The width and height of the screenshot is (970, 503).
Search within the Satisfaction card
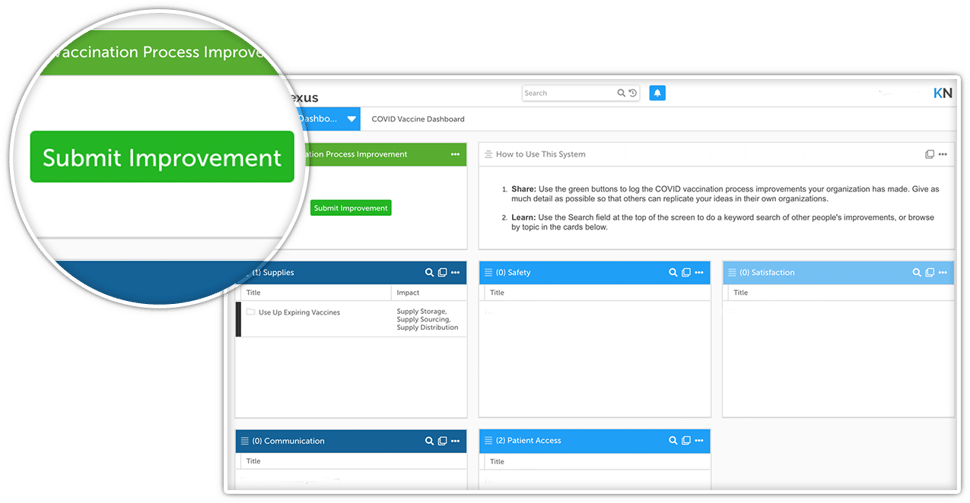tap(917, 272)
